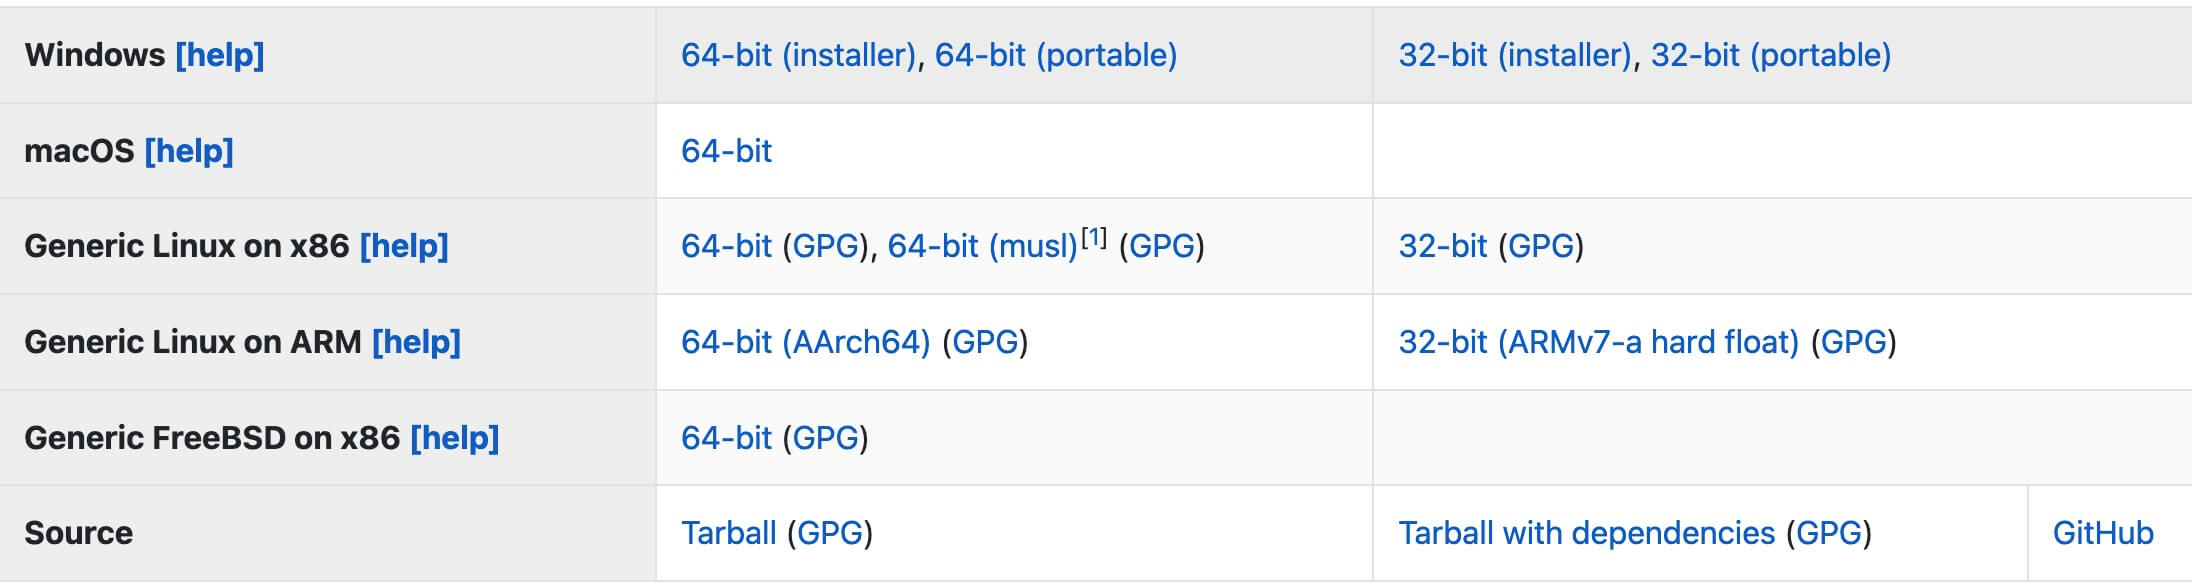Open the GitHub source link

tap(2102, 533)
